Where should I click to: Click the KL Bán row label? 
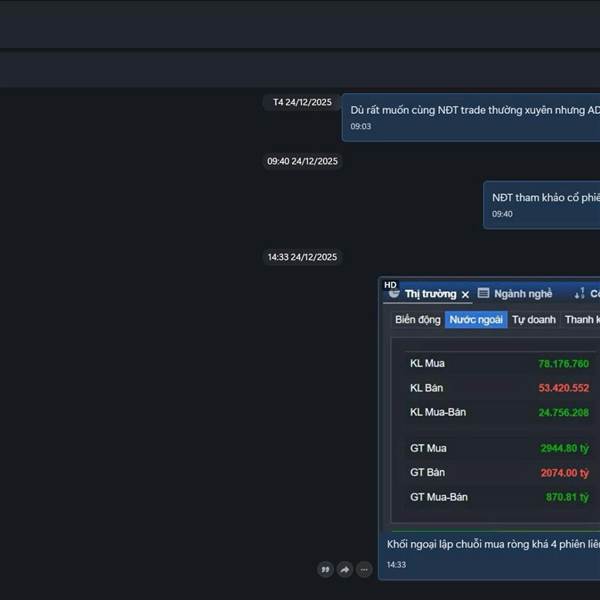pyautogui.click(x=426, y=388)
